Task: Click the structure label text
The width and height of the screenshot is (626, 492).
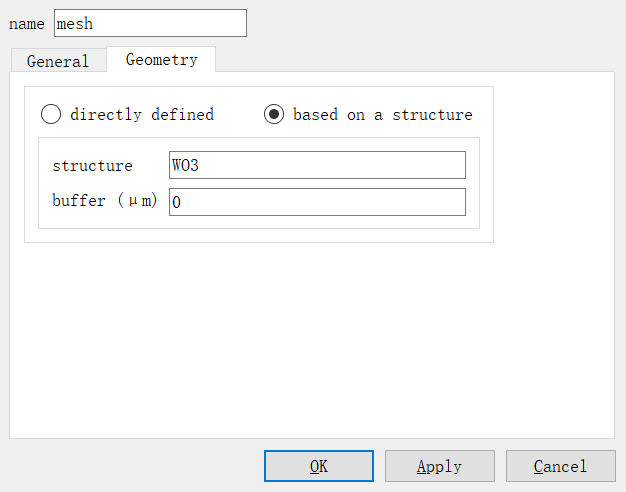Action: tap(92, 166)
